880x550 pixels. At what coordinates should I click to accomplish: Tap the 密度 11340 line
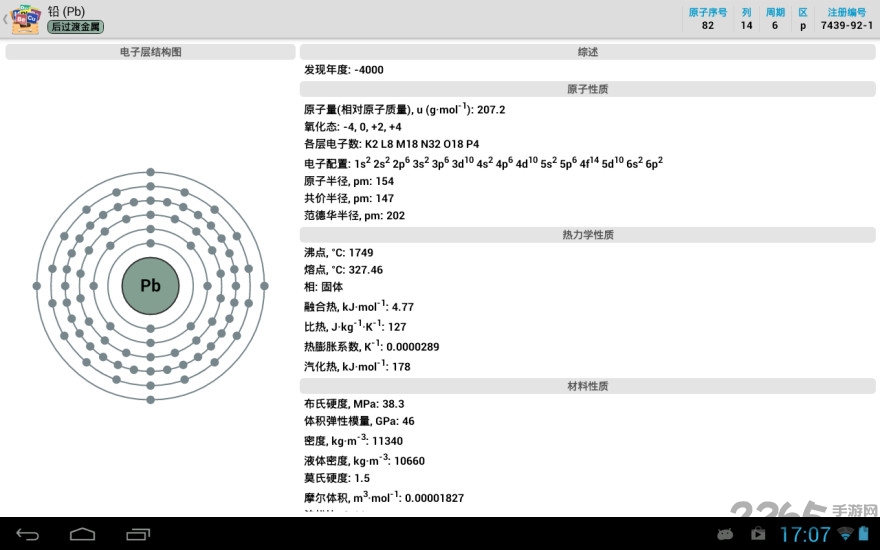tap(354, 440)
